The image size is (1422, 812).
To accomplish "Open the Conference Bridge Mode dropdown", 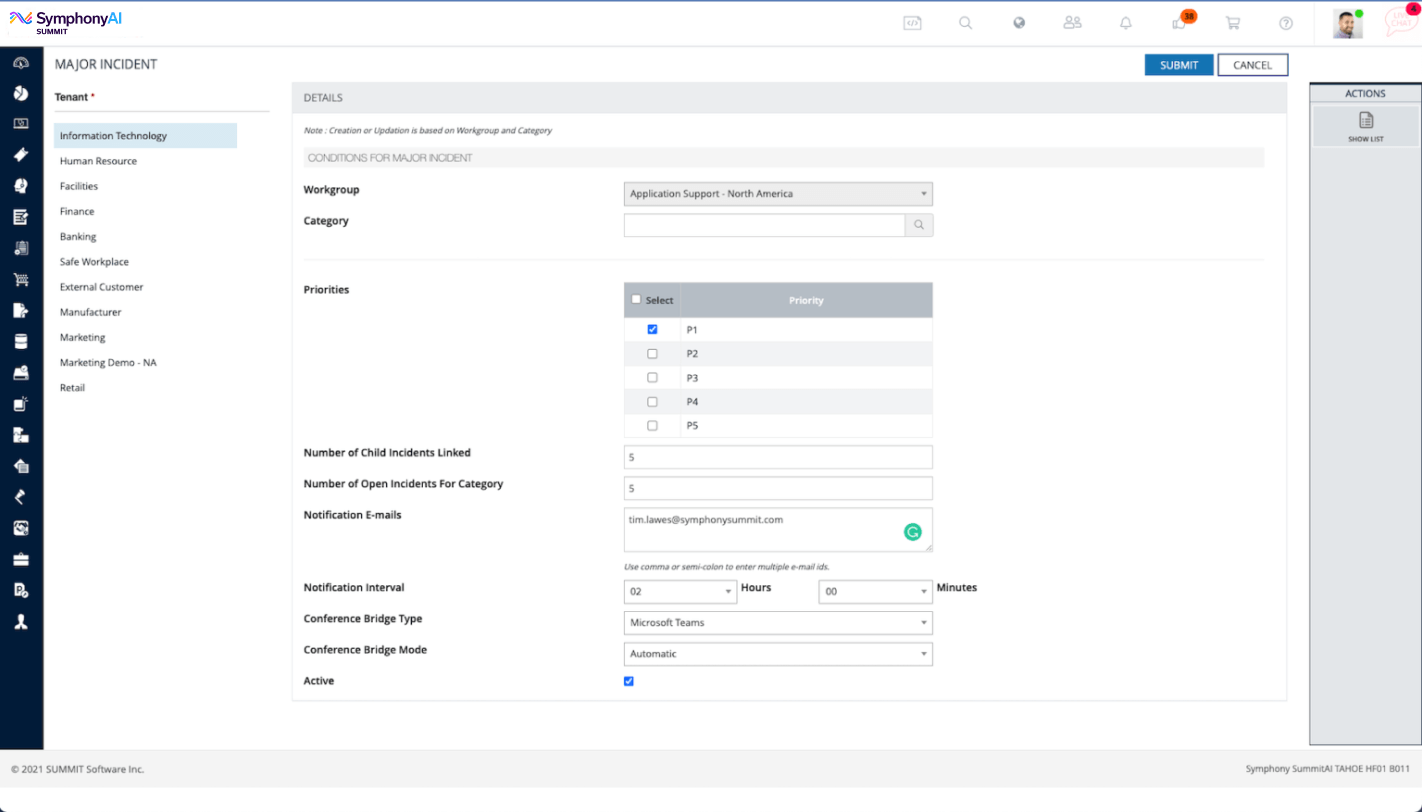I will 778,654.
